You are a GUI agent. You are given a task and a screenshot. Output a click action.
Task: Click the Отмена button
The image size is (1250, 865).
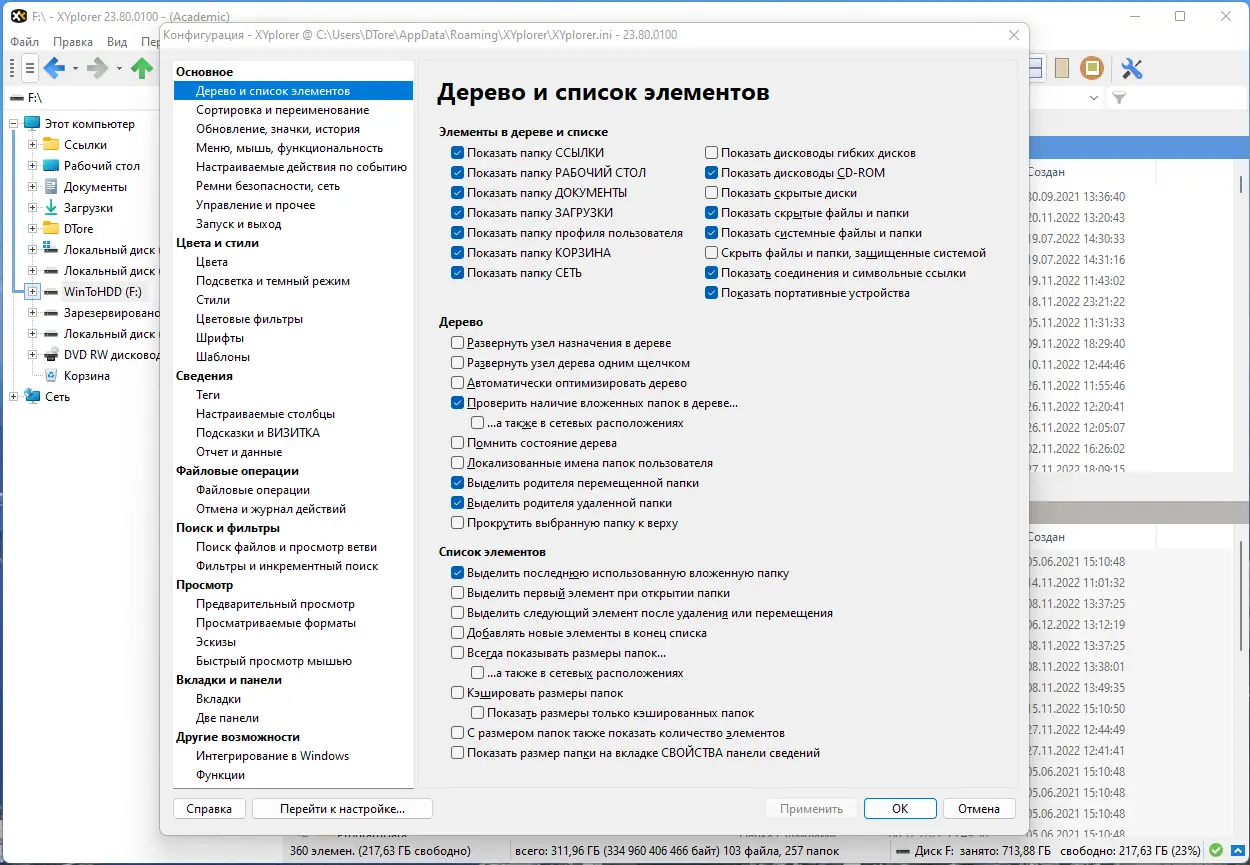tap(979, 809)
